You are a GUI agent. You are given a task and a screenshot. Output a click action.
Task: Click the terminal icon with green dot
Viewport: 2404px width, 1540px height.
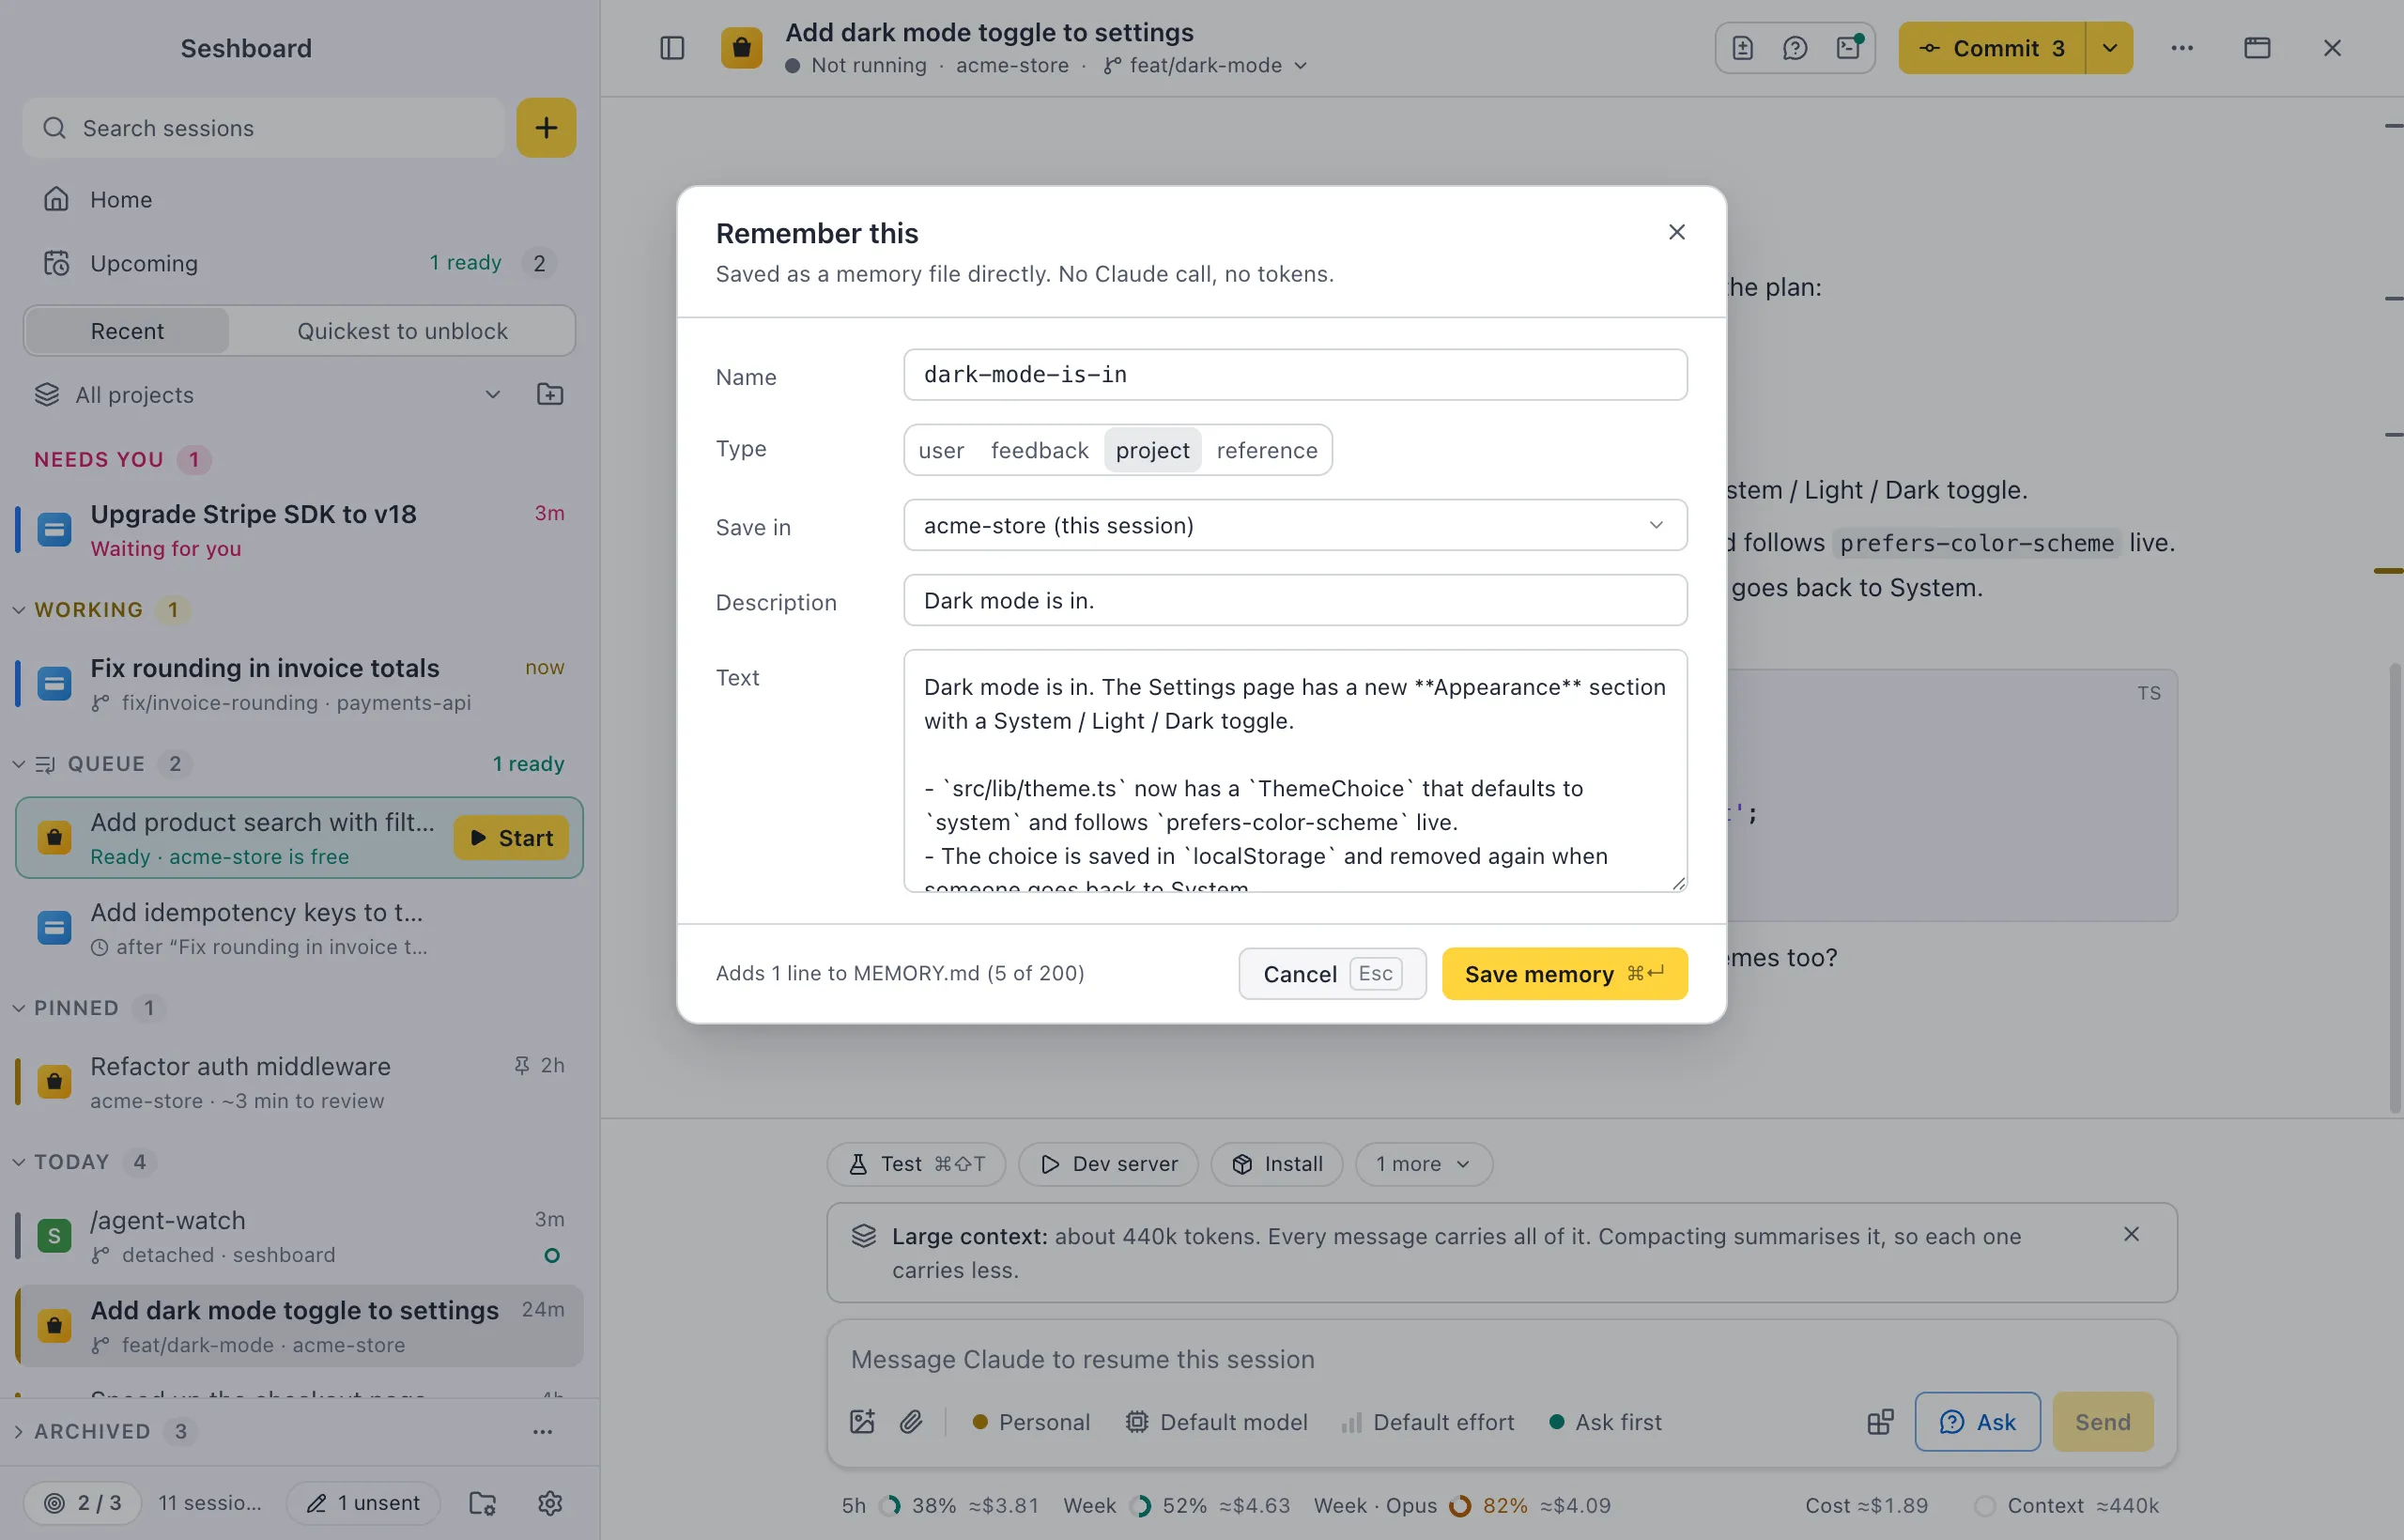tap(1849, 48)
